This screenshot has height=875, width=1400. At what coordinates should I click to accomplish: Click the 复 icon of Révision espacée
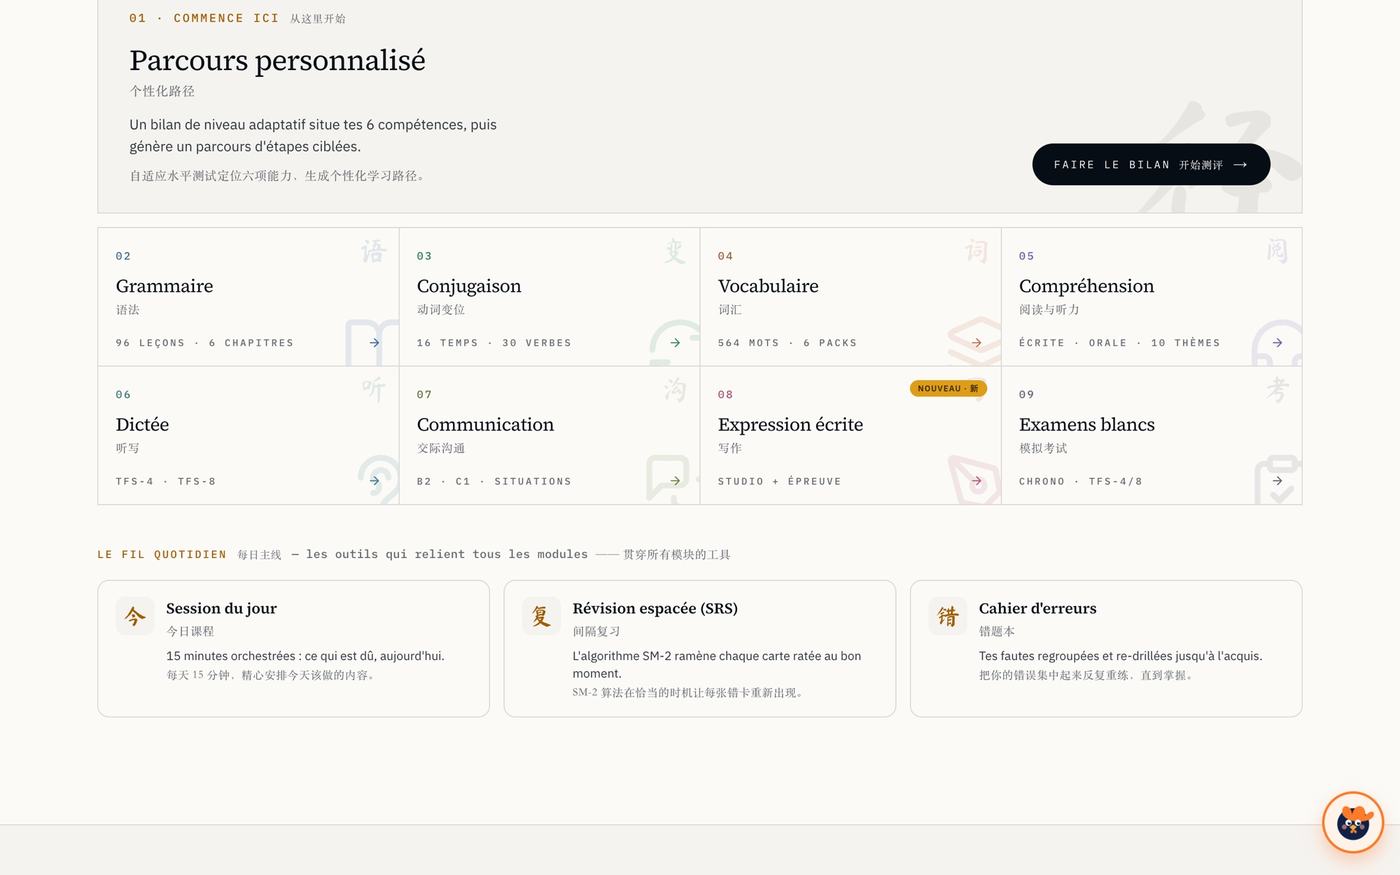[x=541, y=616]
